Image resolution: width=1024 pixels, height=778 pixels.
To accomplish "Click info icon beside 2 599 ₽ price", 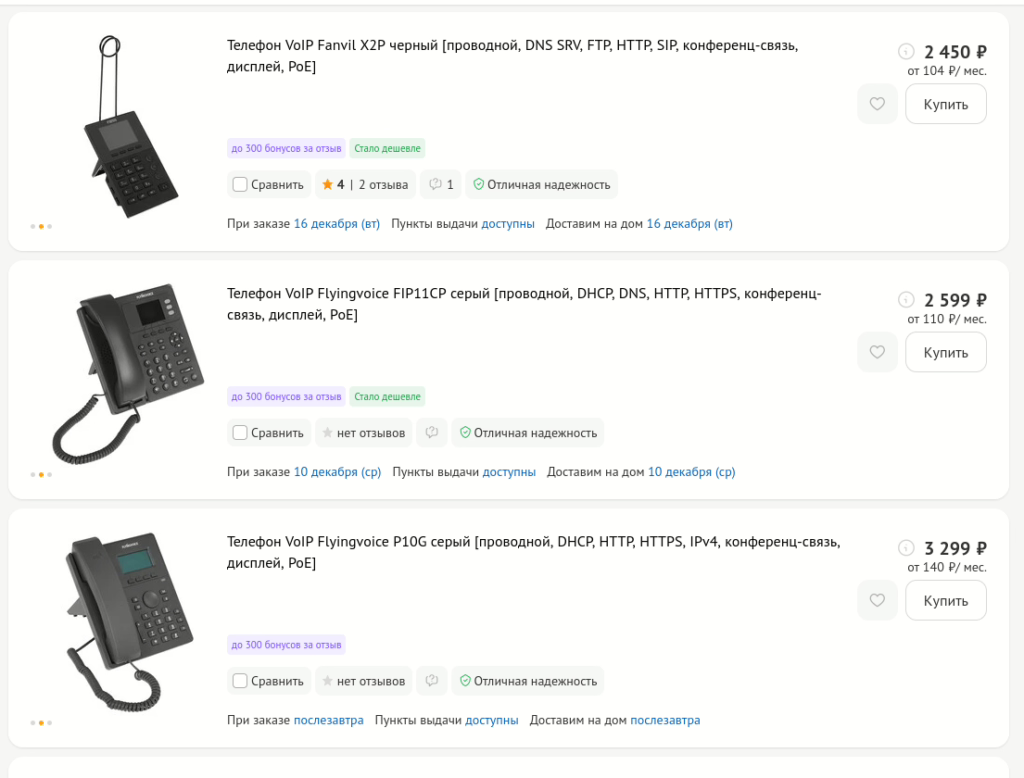I will coord(906,299).
